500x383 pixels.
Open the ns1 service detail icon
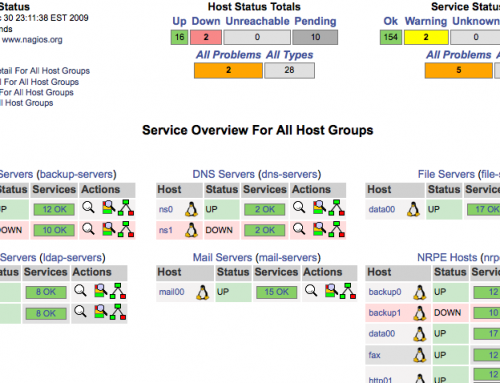[319, 229]
